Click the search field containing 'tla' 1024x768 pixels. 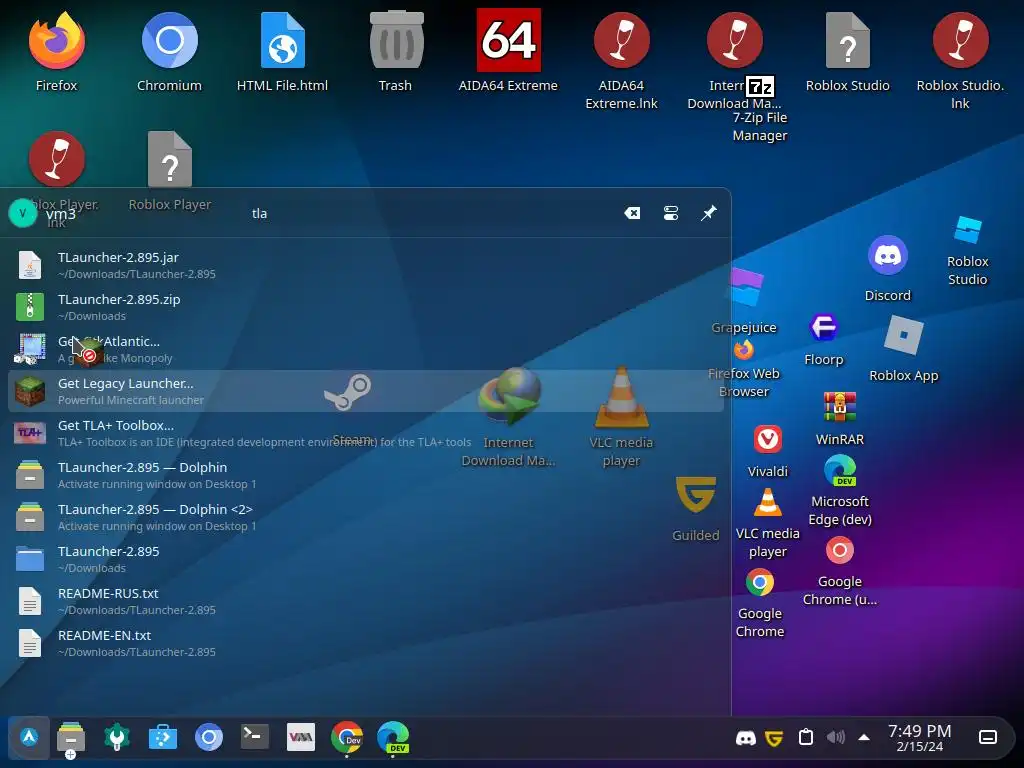[431, 213]
